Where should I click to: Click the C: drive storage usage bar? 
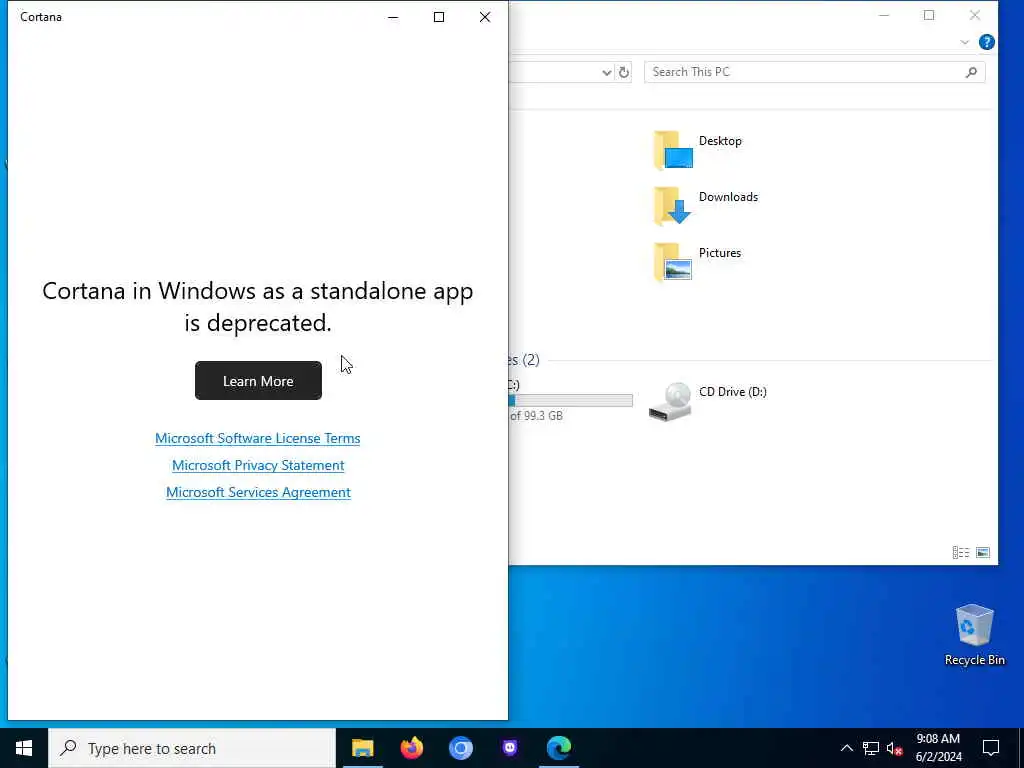click(x=570, y=400)
